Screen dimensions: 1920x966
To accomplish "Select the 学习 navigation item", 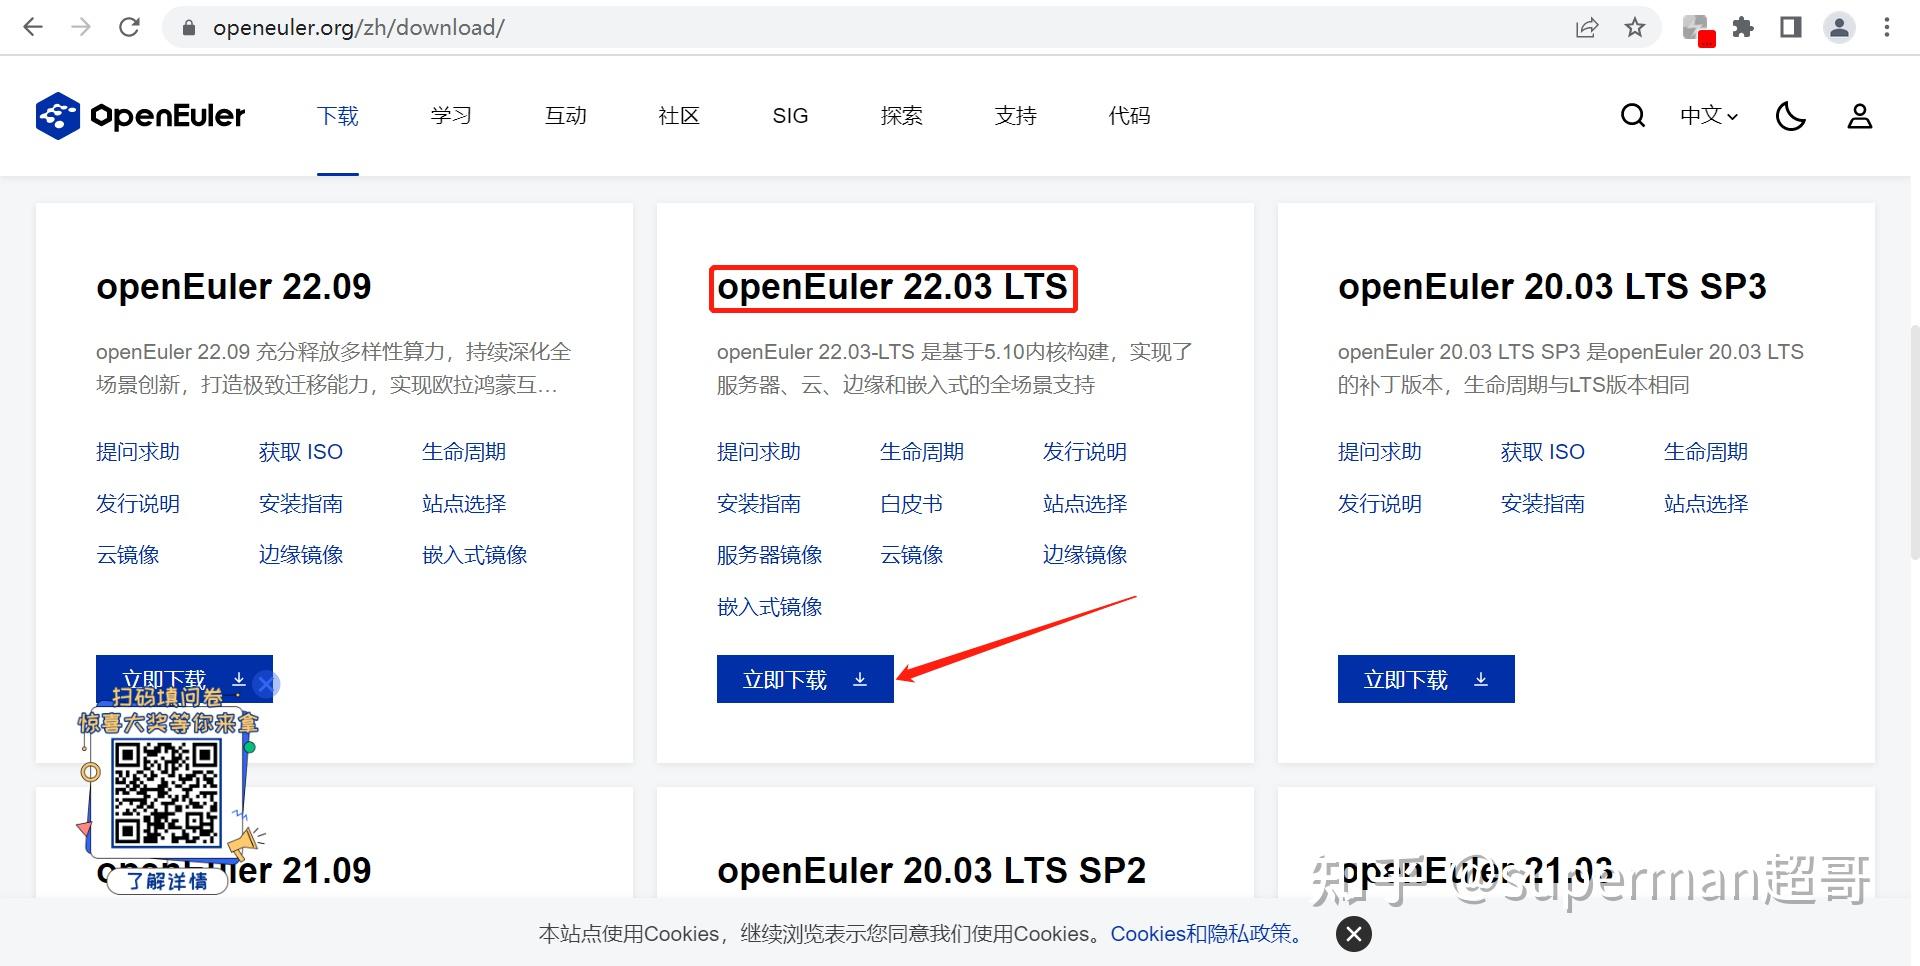I will pos(451,115).
